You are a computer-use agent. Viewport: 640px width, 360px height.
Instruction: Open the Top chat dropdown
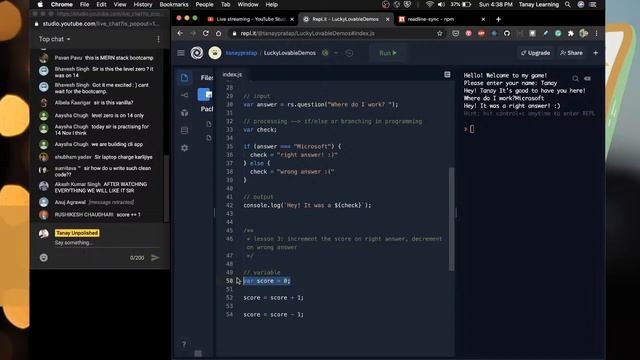click(x=54, y=39)
